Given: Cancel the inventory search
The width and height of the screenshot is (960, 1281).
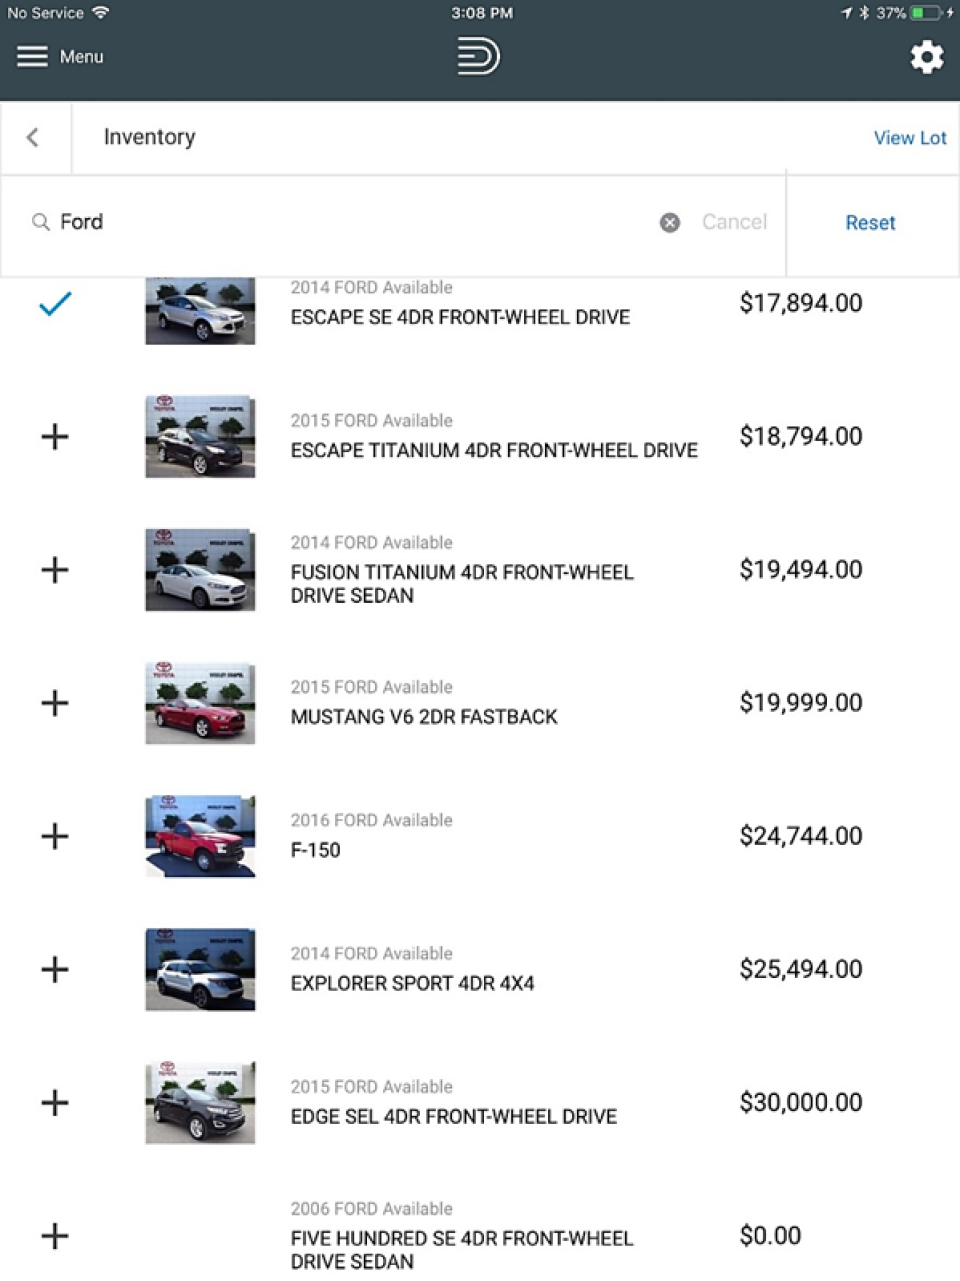Looking at the screenshot, I should click(x=734, y=222).
